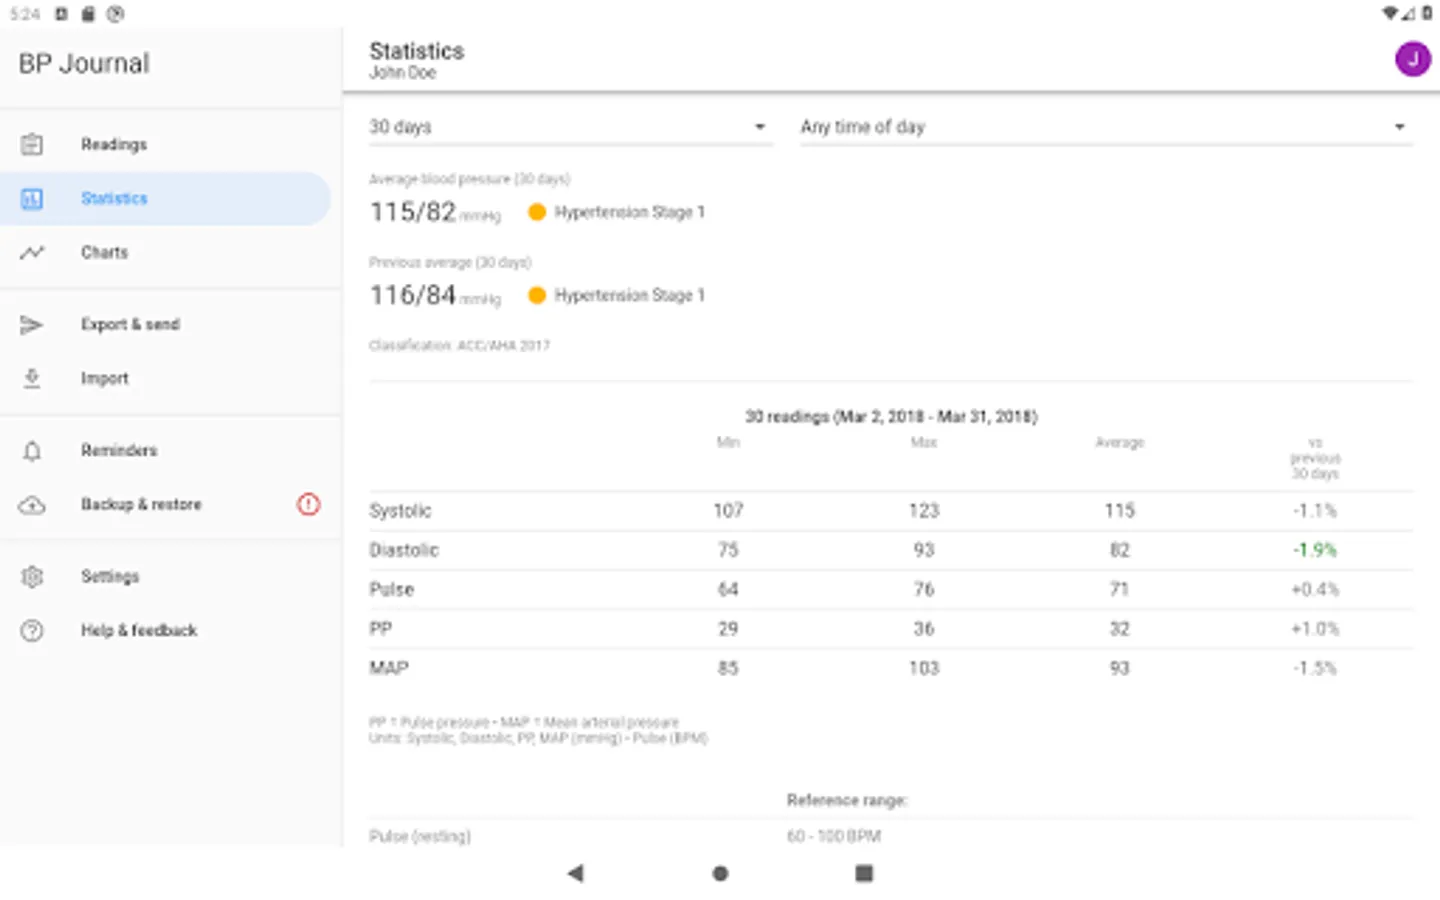Click the Help & feedback question icon
Image resolution: width=1440 pixels, height=900 pixels.
(x=32, y=631)
